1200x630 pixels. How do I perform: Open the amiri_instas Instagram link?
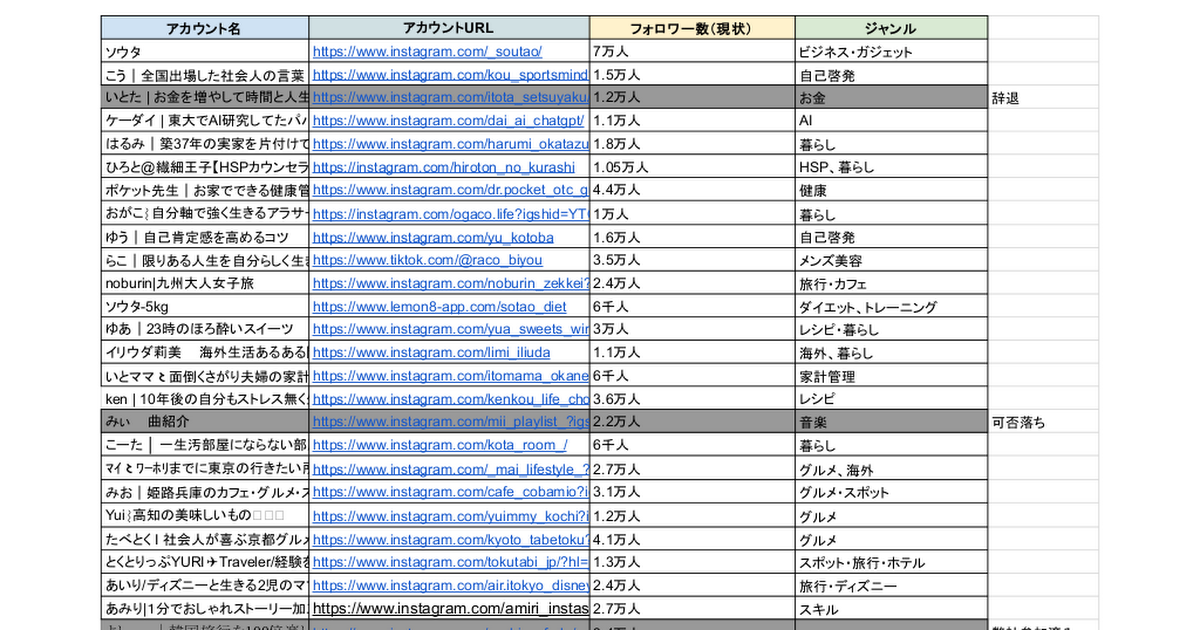pyautogui.click(x=451, y=608)
